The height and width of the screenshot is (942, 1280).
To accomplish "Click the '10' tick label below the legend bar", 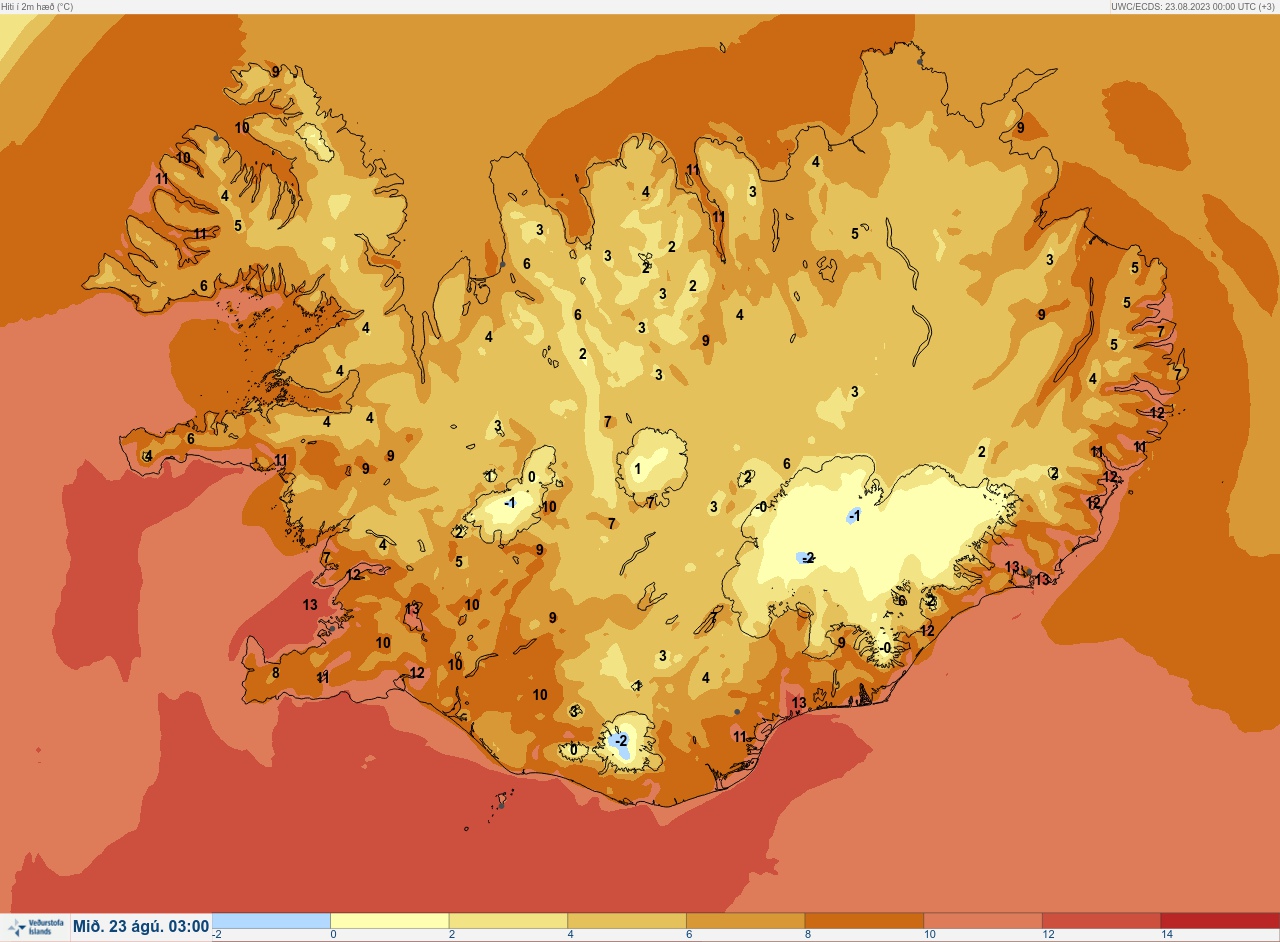I will (x=930, y=935).
